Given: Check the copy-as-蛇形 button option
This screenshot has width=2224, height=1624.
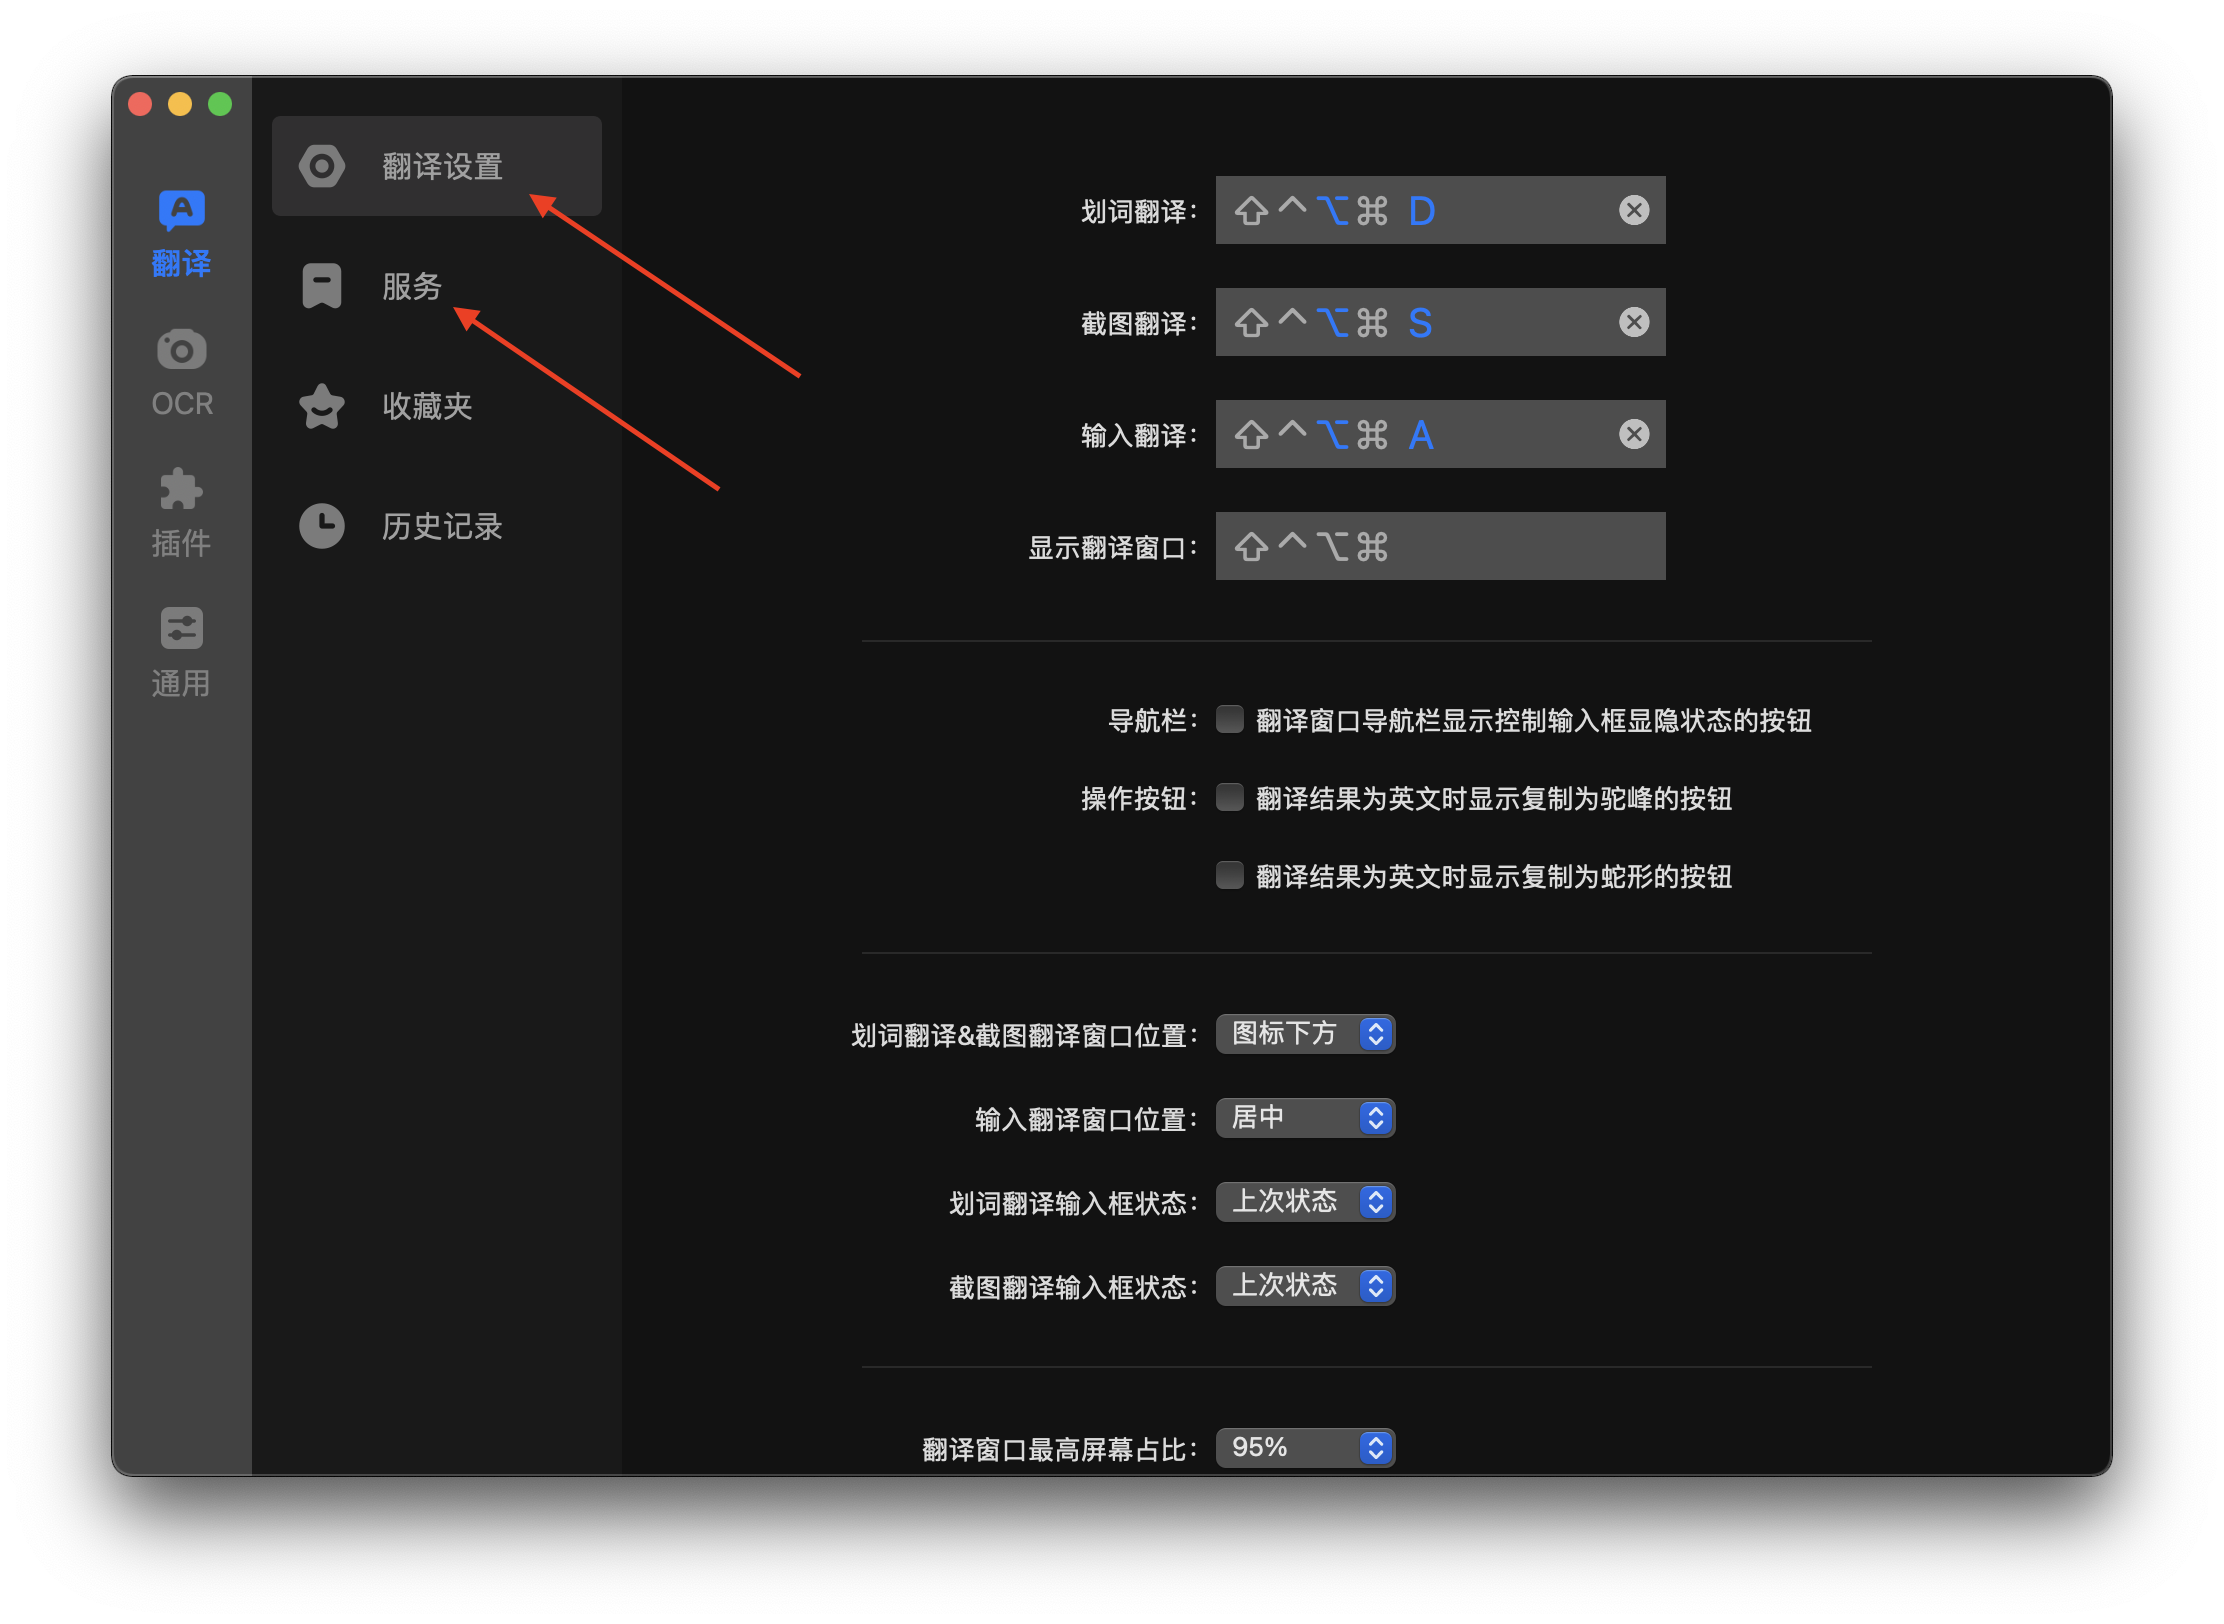Looking at the screenshot, I should coord(1230,875).
